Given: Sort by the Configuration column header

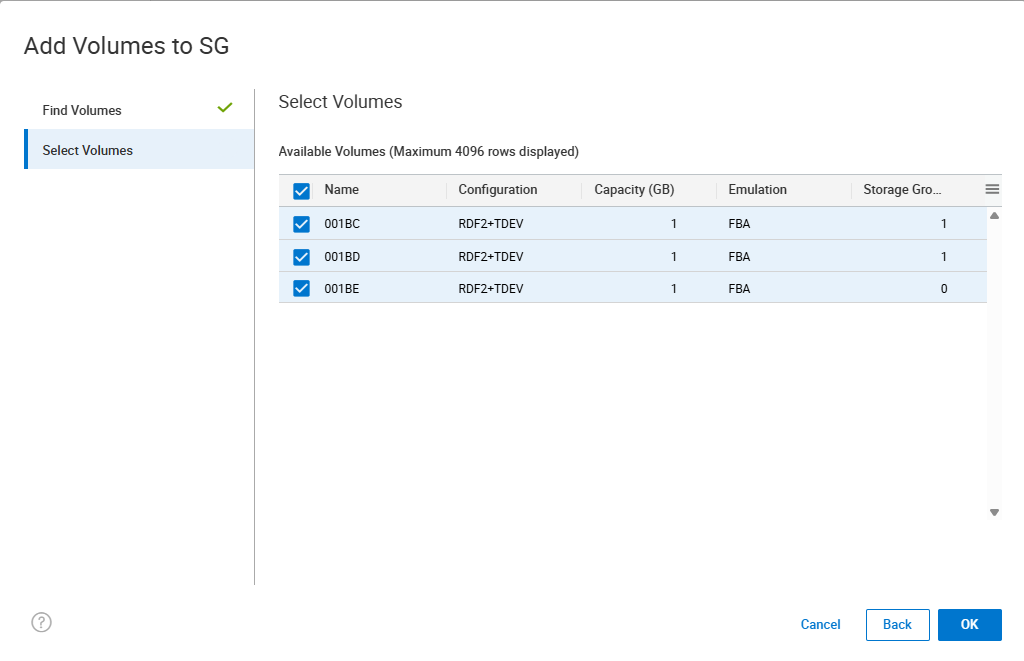Looking at the screenshot, I should 498,190.
